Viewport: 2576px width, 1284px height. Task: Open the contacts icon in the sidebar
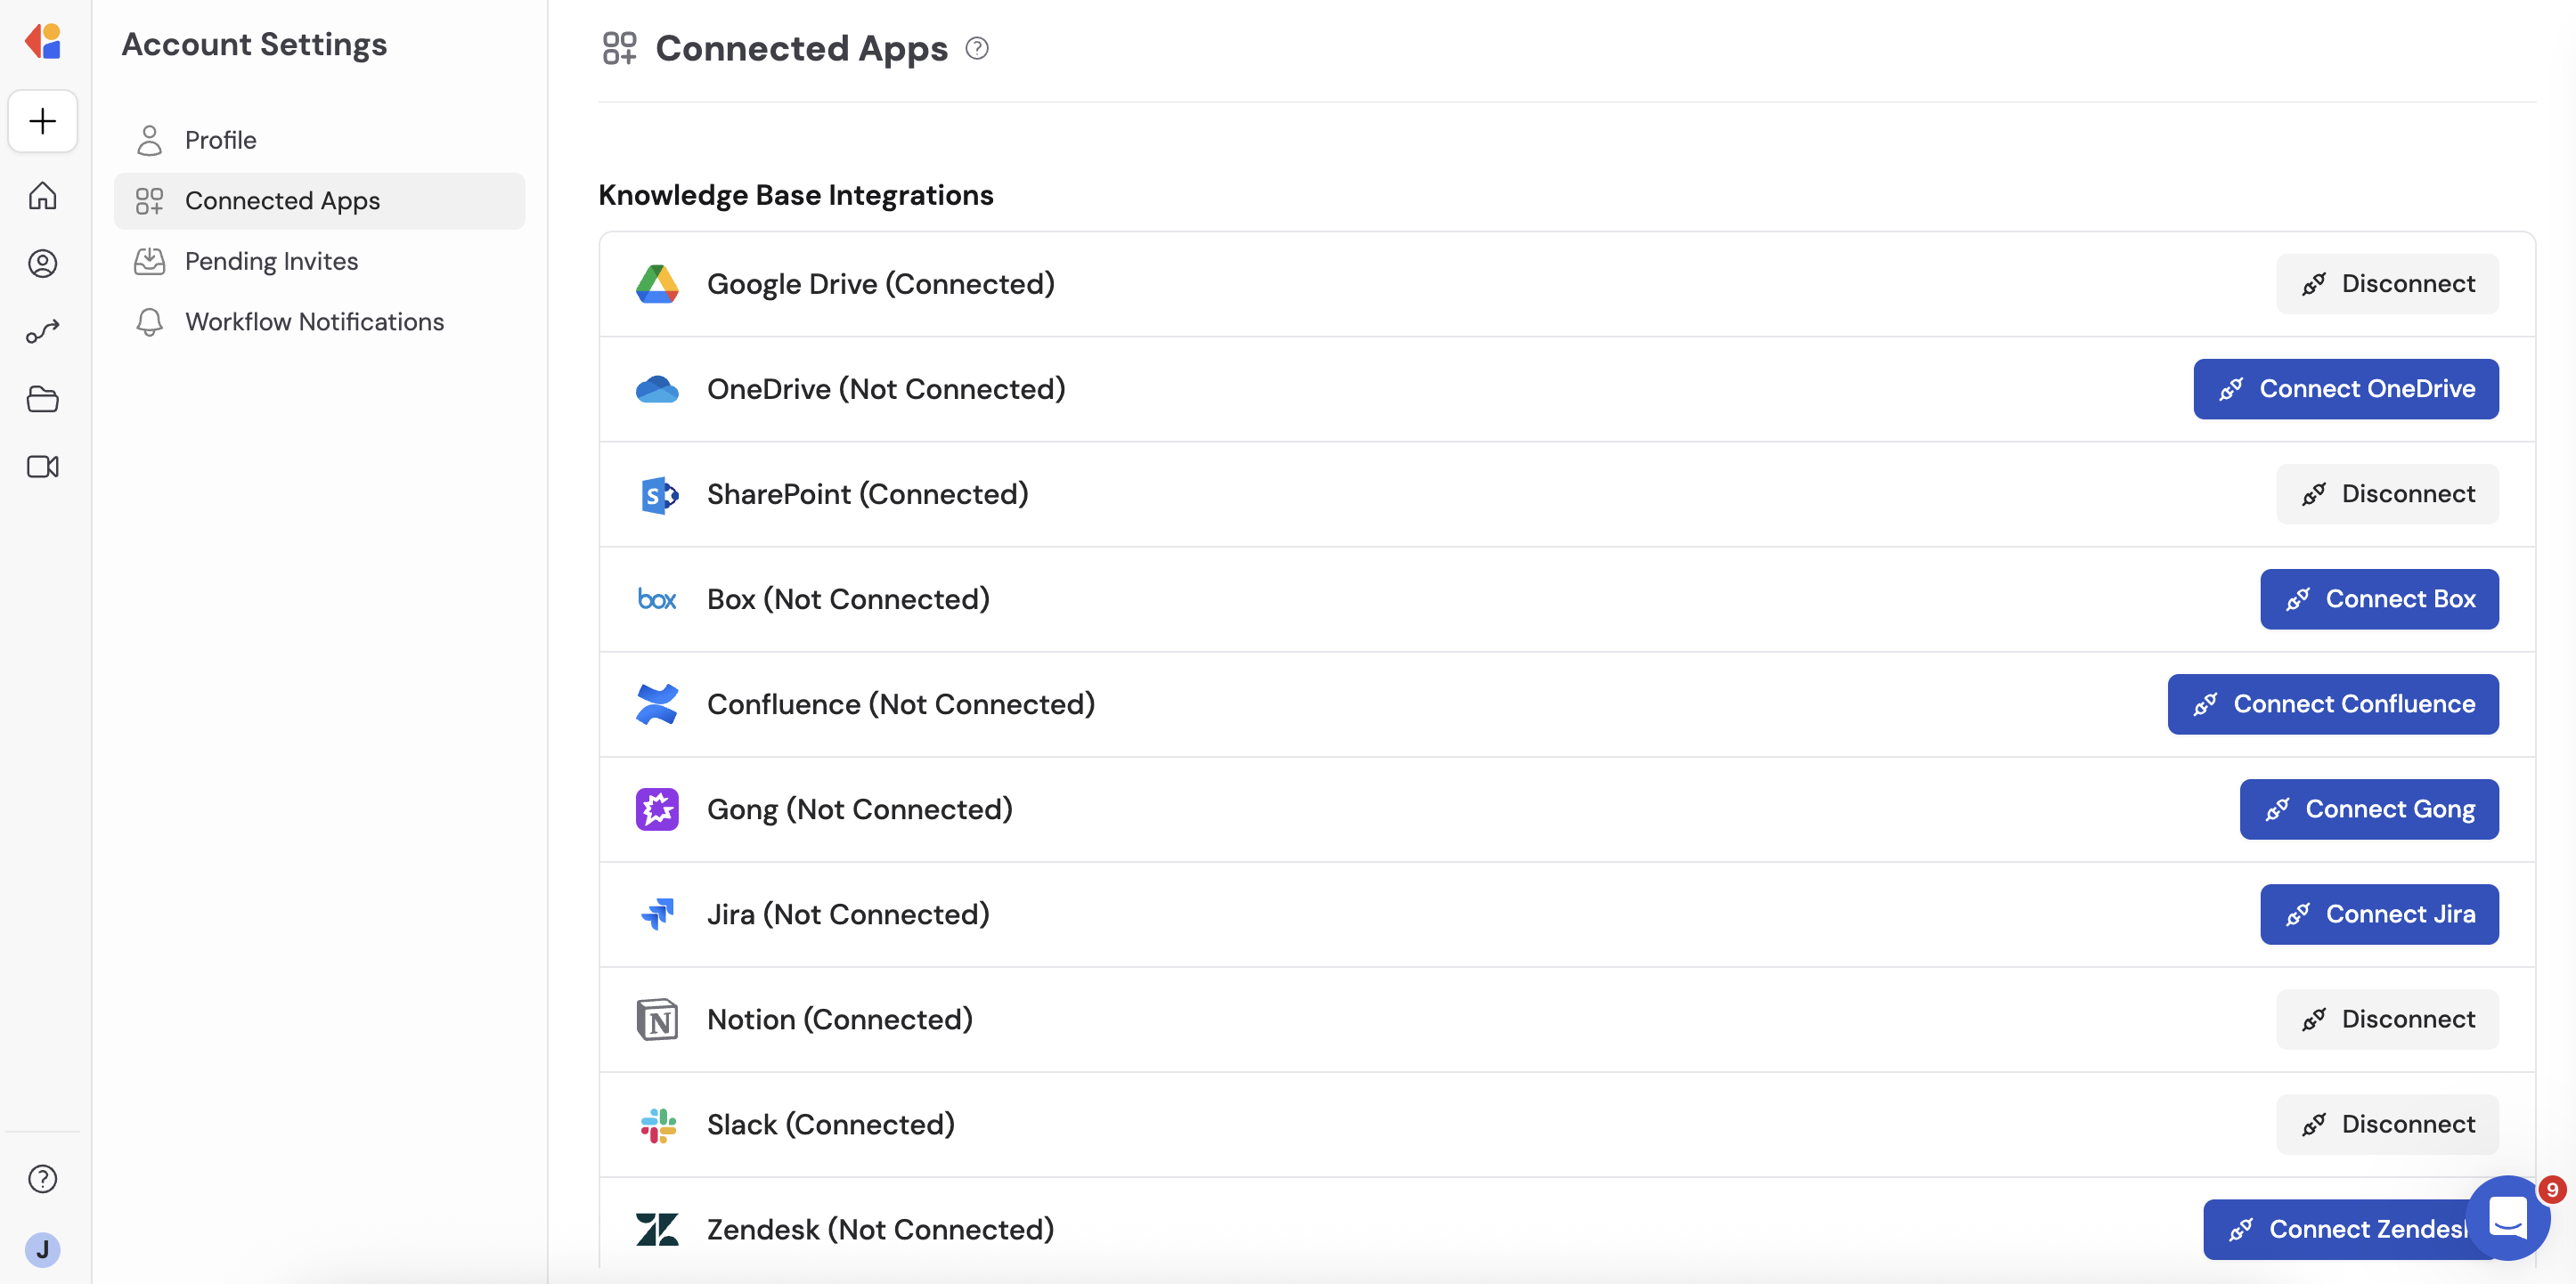click(x=42, y=264)
